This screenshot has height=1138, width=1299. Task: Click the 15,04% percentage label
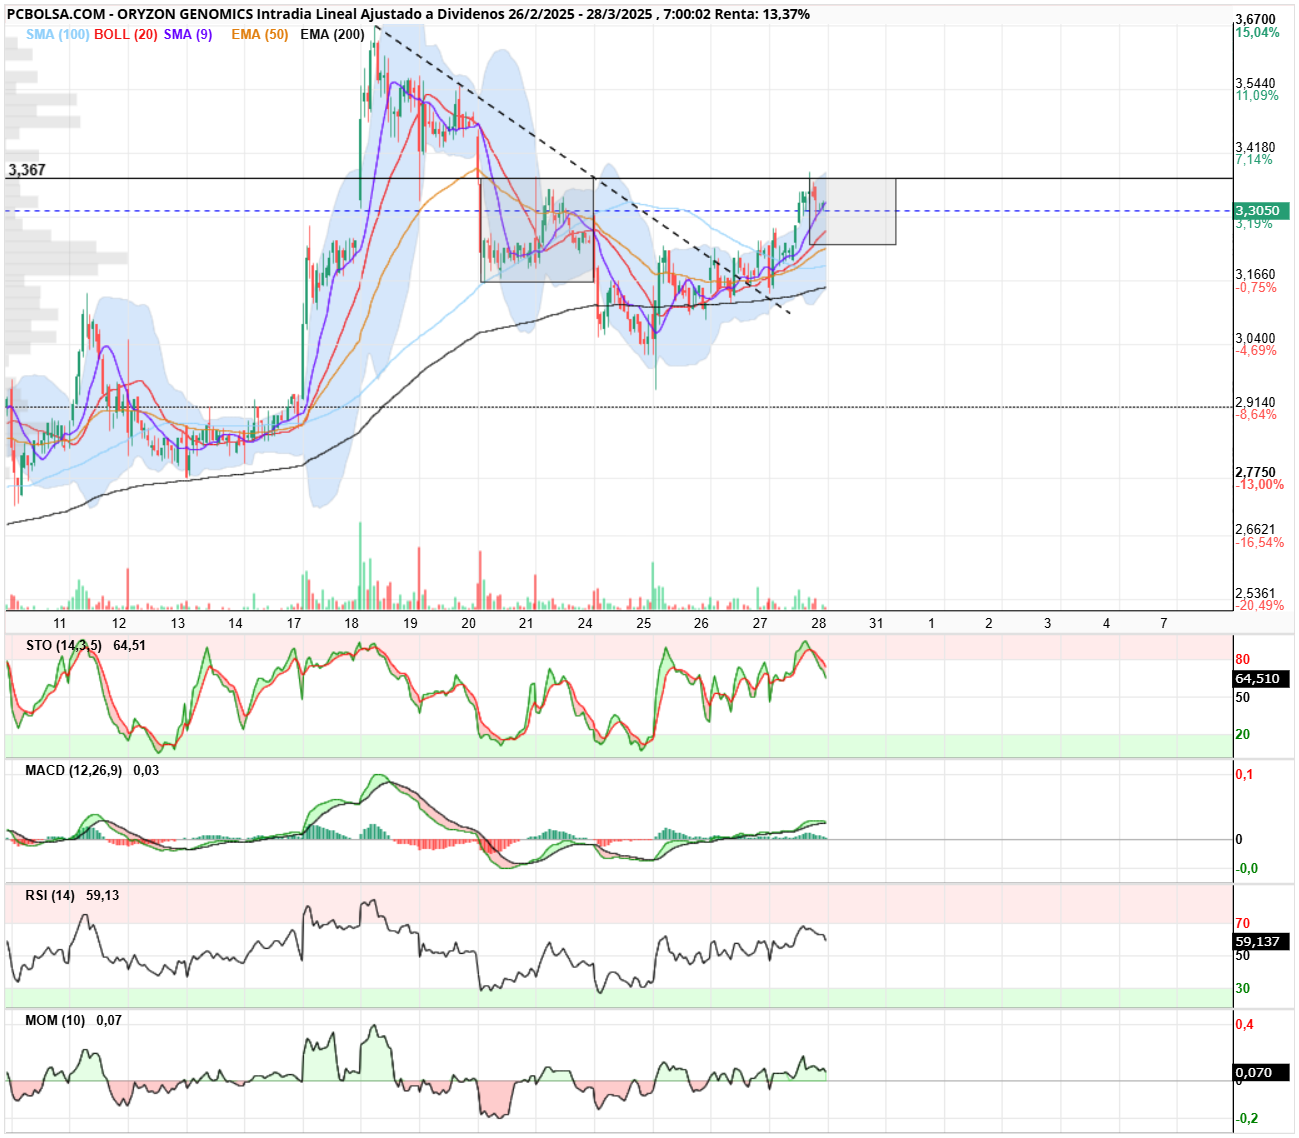point(1257,33)
